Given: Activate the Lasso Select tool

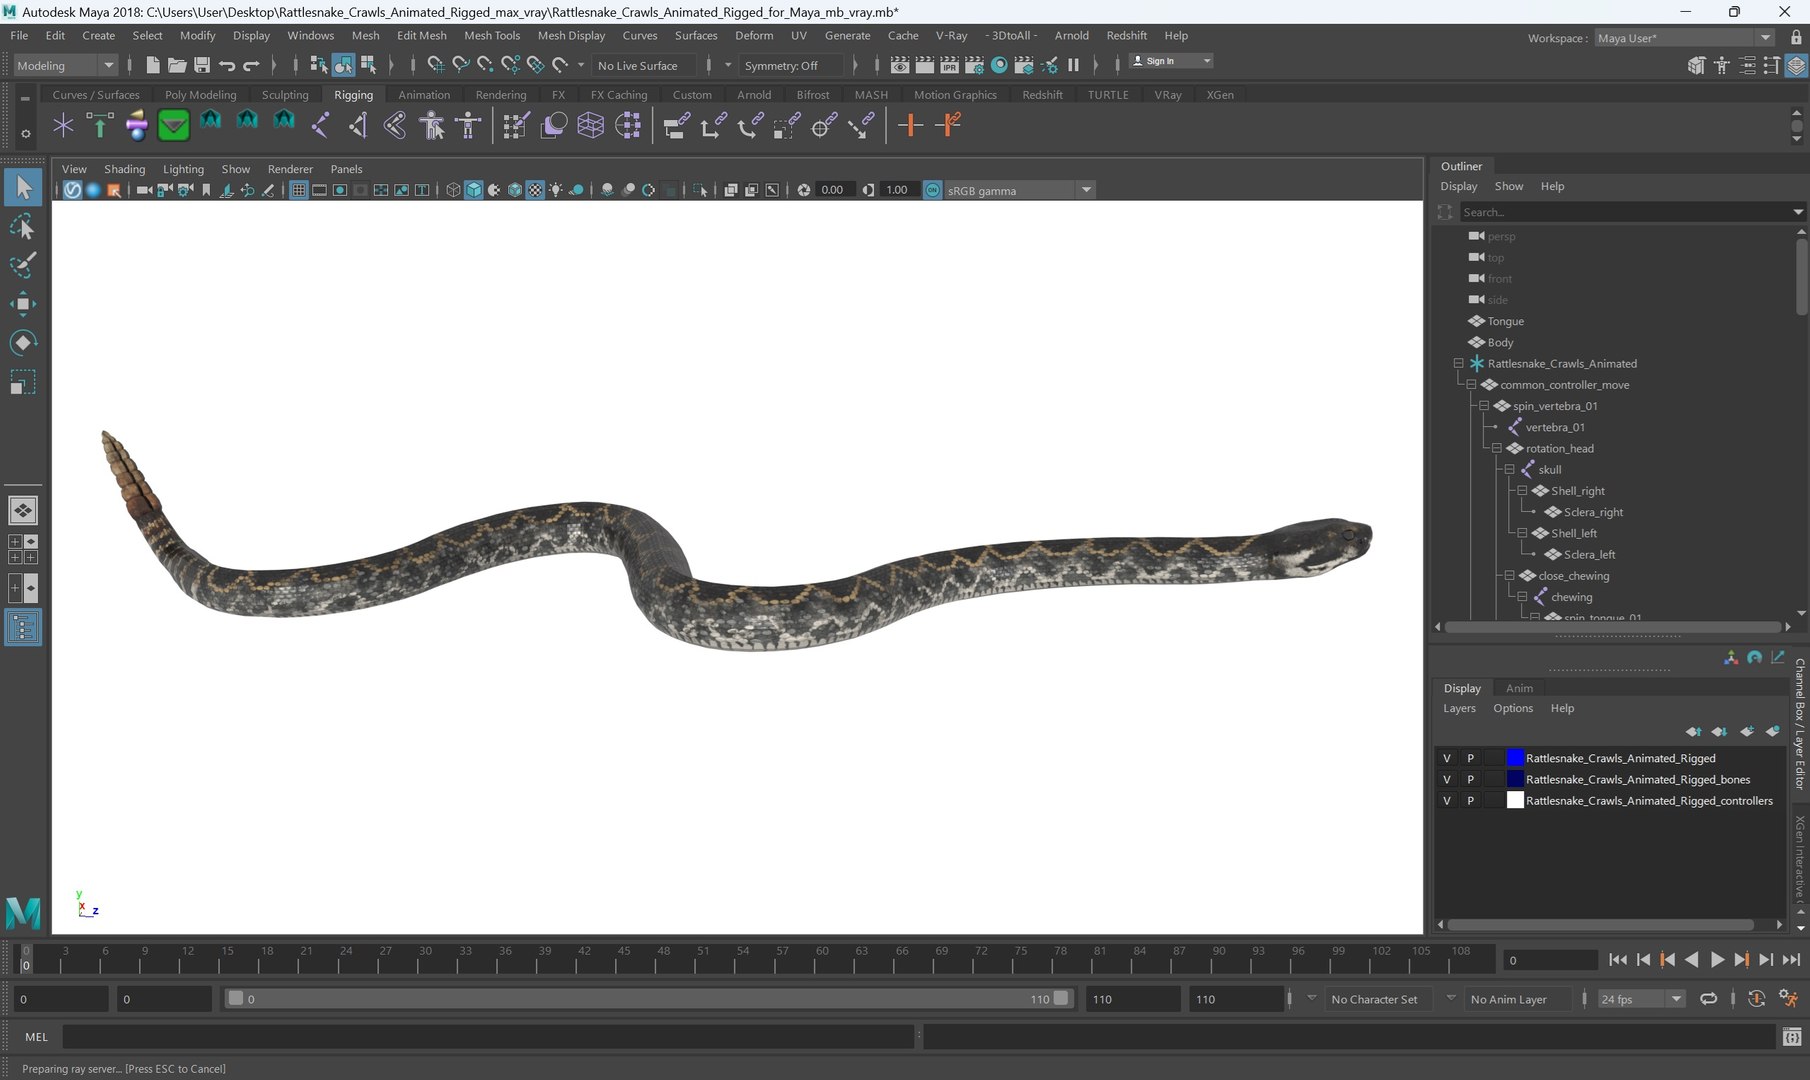Looking at the screenshot, I should coord(23,227).
